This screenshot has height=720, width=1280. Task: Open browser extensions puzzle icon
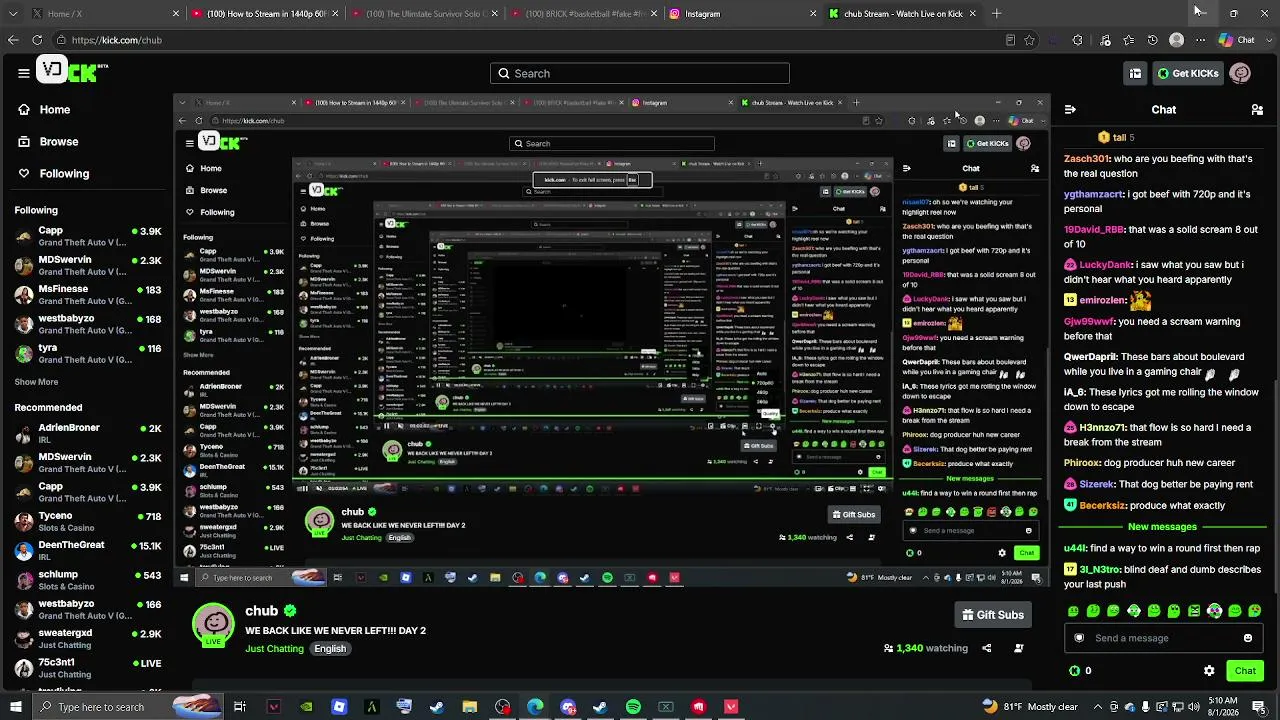tap(1077, 40)
